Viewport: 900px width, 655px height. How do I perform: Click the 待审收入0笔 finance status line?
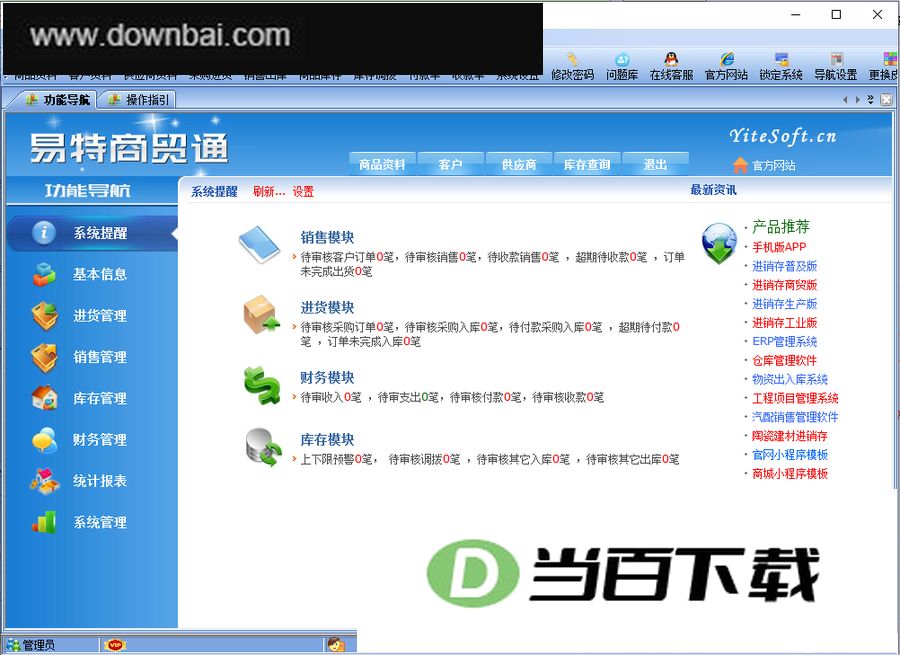click(331, 397)
